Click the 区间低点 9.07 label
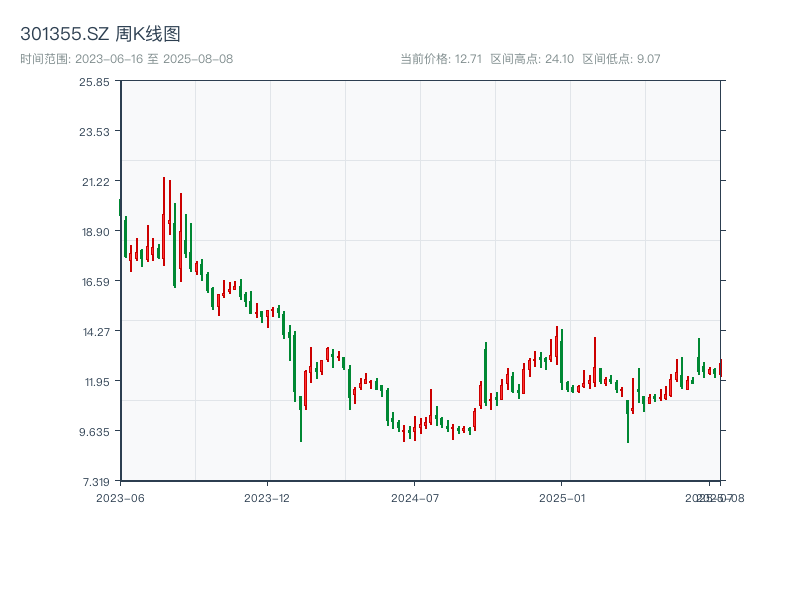 coord(621,59)
